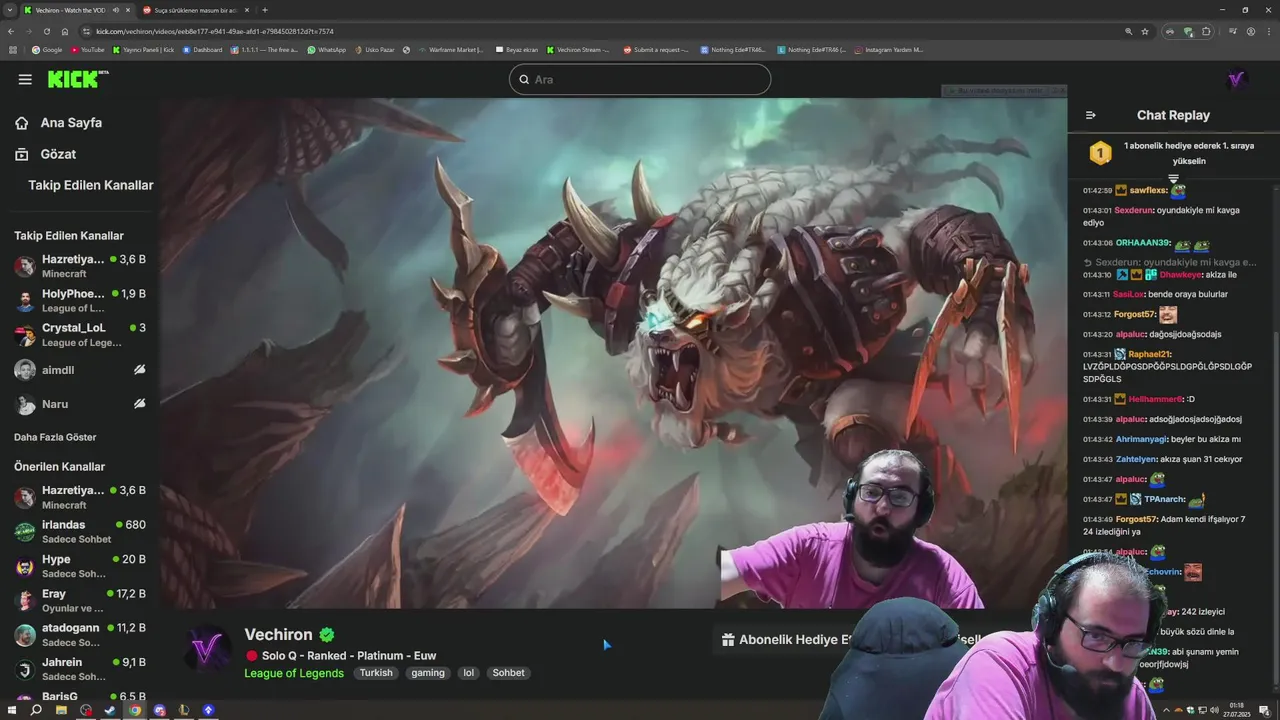Open recommended channel Hype
1280x720 pixels.
(80, 566)
